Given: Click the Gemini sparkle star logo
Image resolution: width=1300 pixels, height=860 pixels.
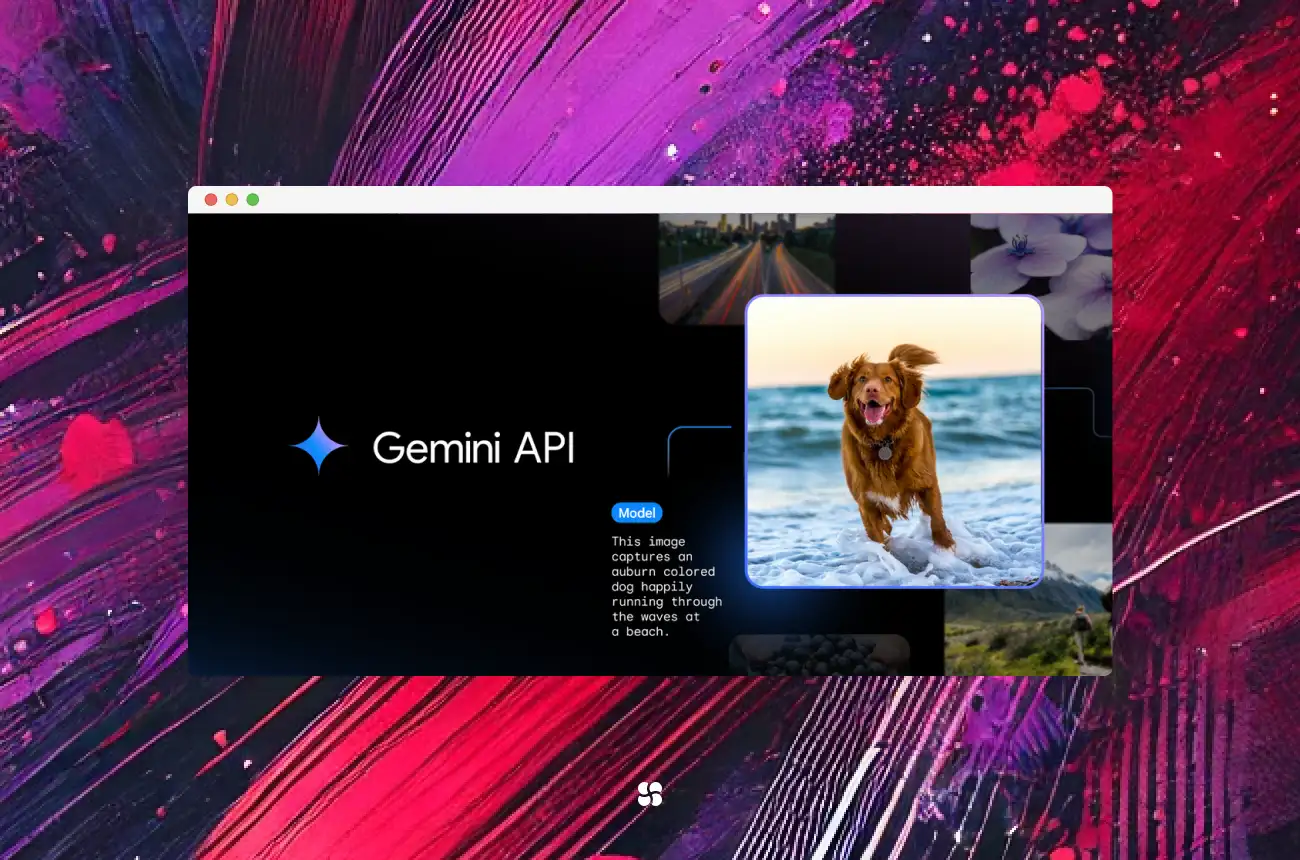Looking at the screenshot, I should [319, 445].
